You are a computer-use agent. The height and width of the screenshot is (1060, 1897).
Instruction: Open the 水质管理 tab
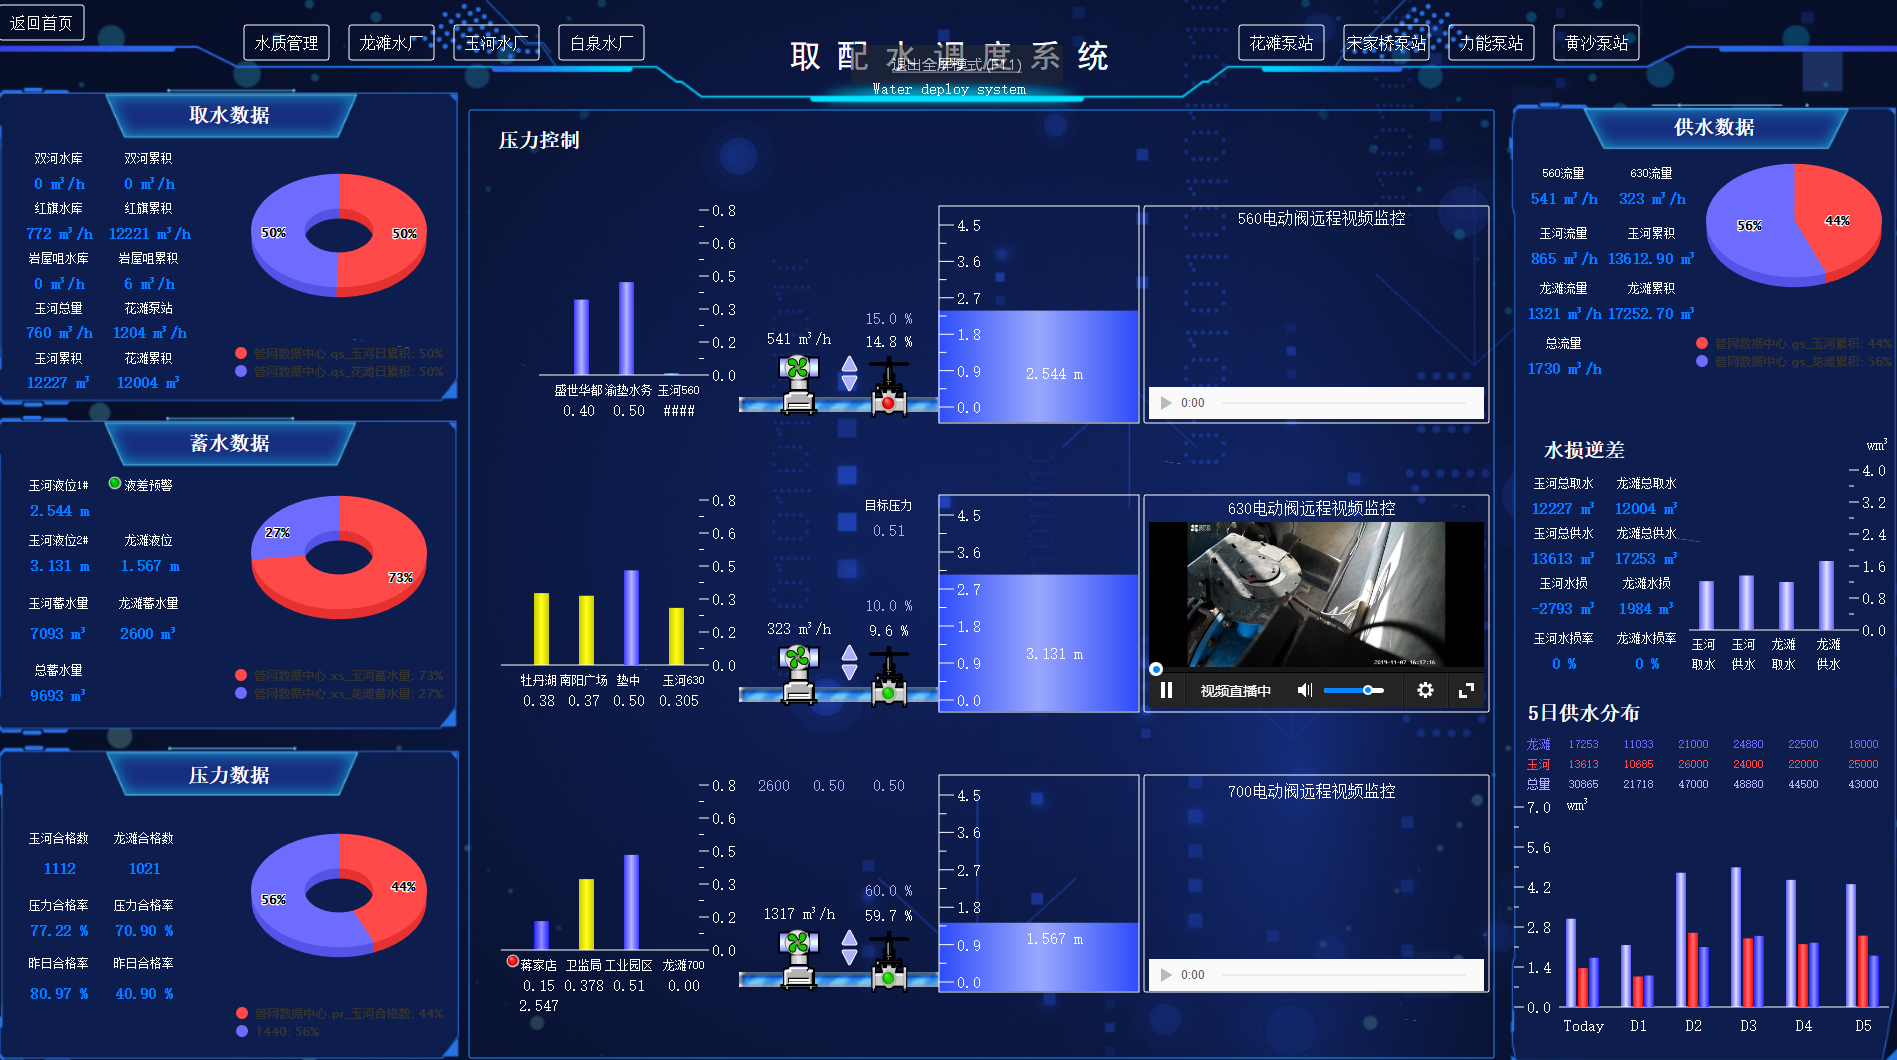pyautogui.click(x=286, y=43)
